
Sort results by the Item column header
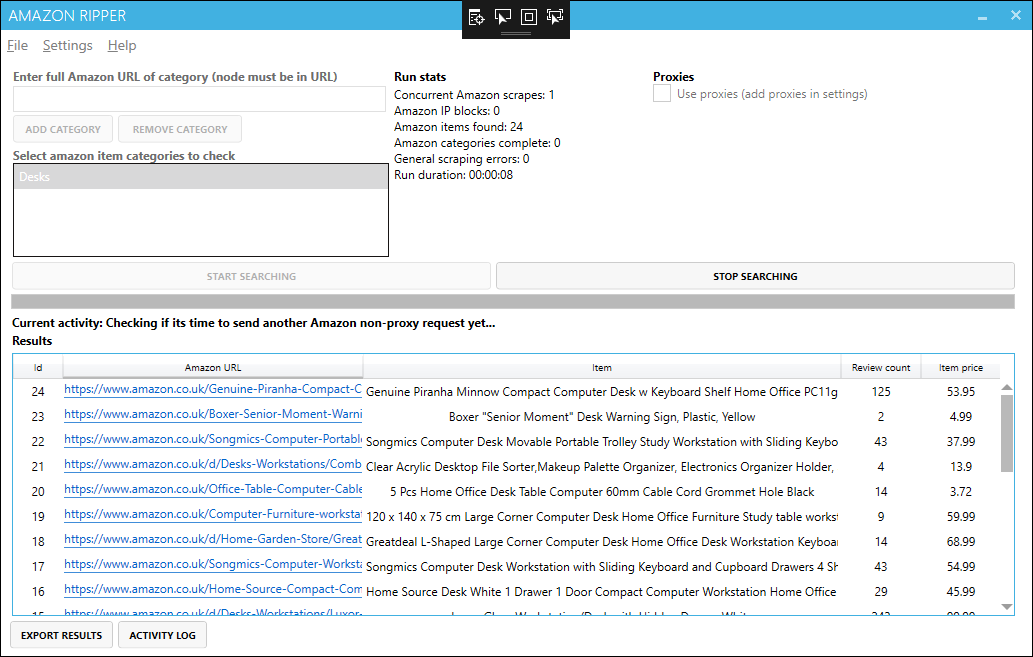[601, 368]
